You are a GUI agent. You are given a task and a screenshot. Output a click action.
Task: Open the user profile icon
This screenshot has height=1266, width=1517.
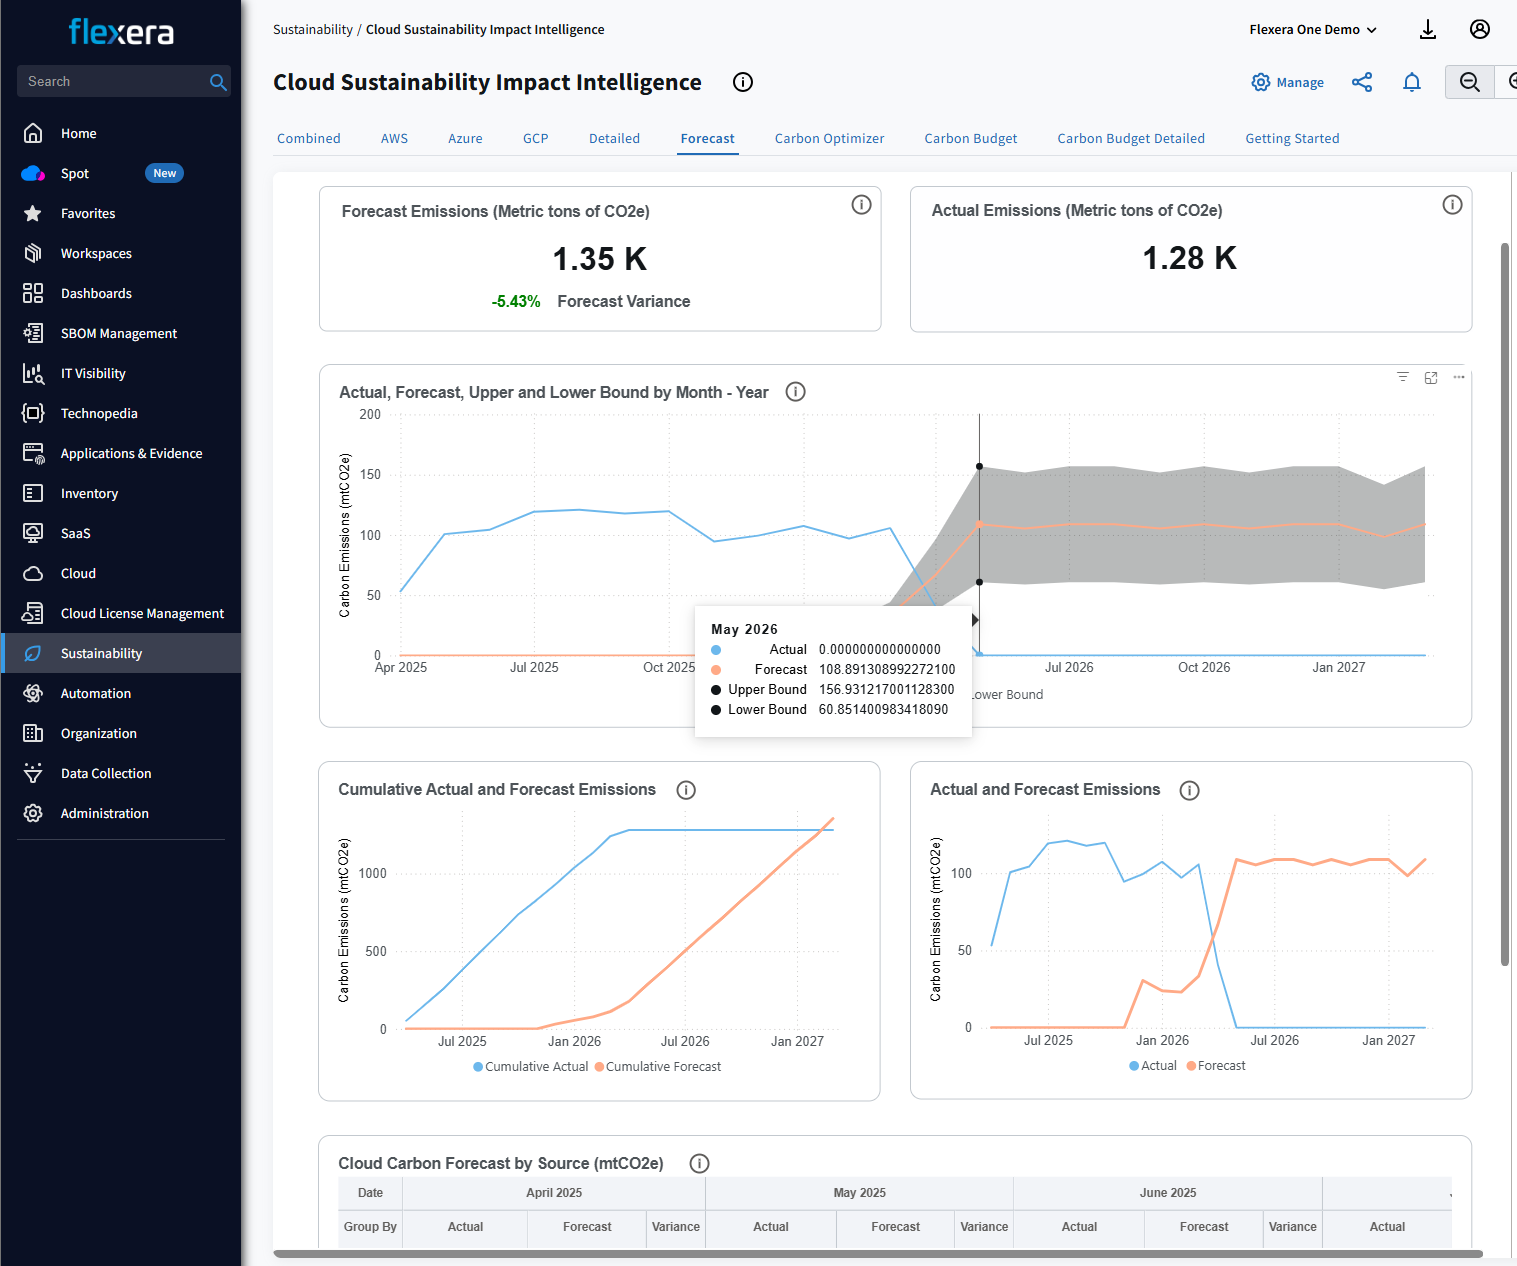[x=1480, y=29]
